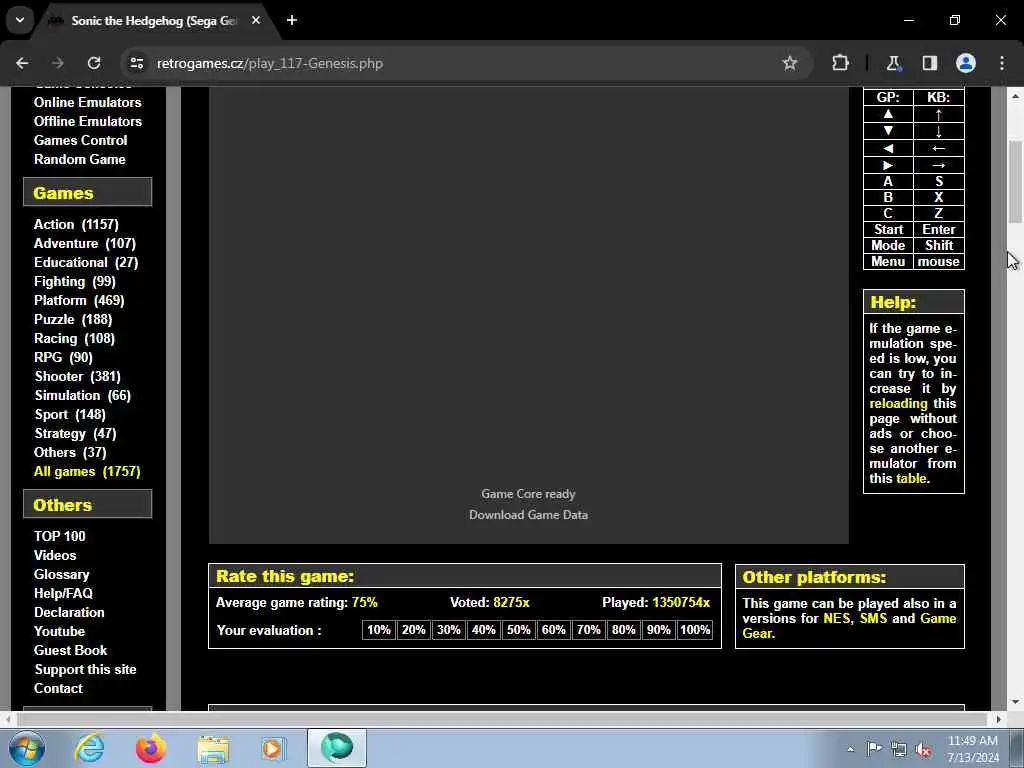This screenshot has width=1024, height=768.
Task: Rate the game 100%
Action: [695, 630]
